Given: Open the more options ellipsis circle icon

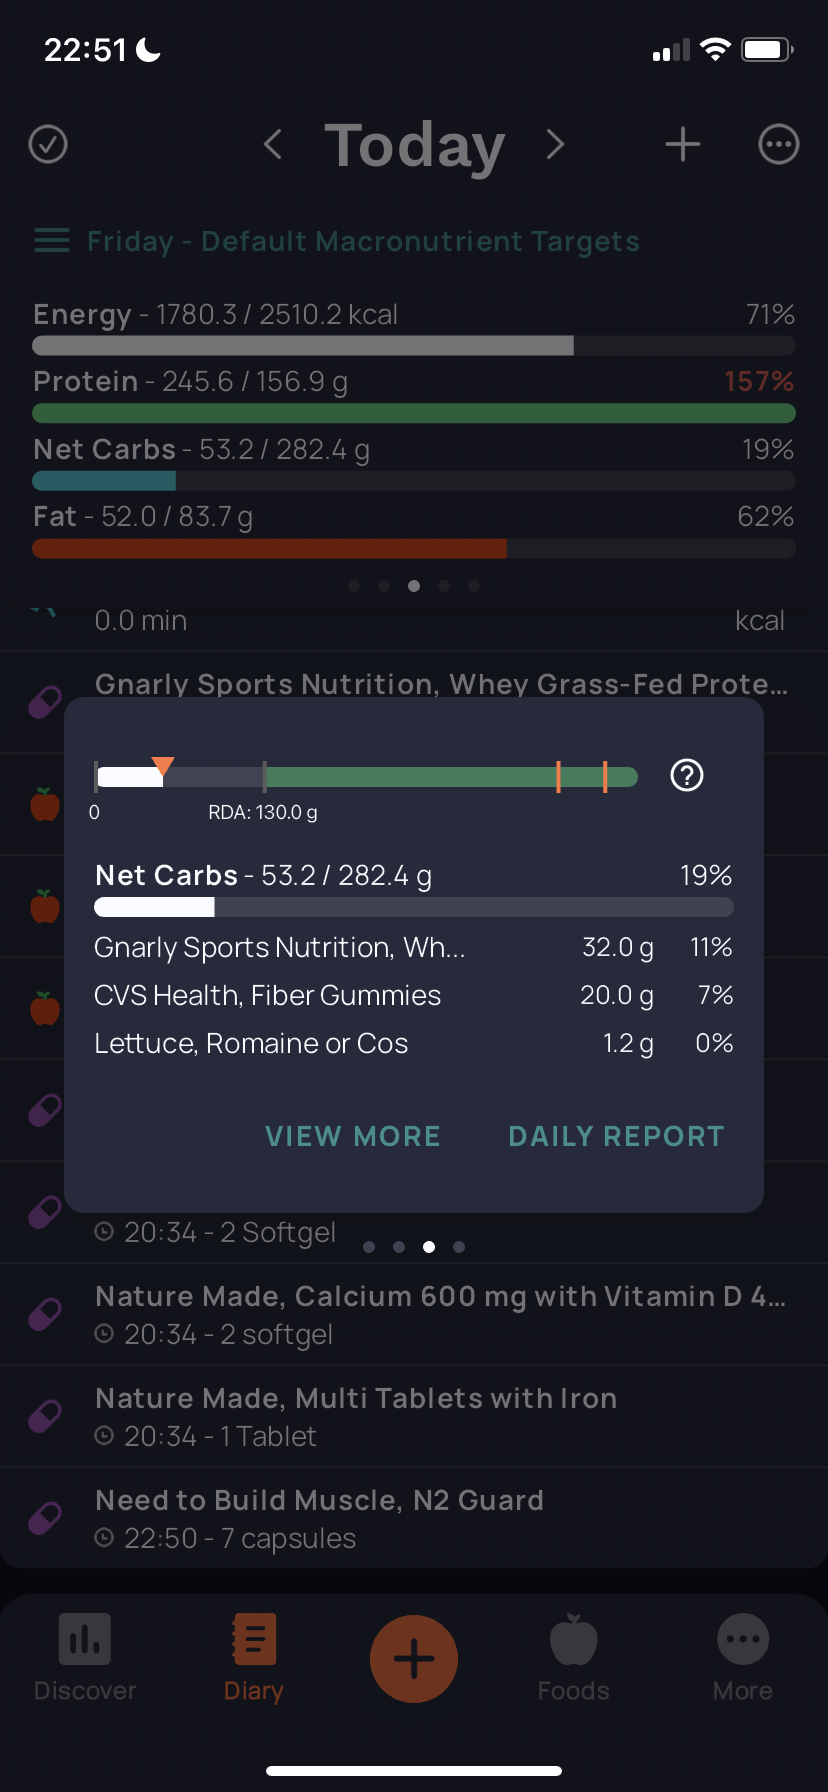Looking at the screenshot, I should click(x=779, y=144).
